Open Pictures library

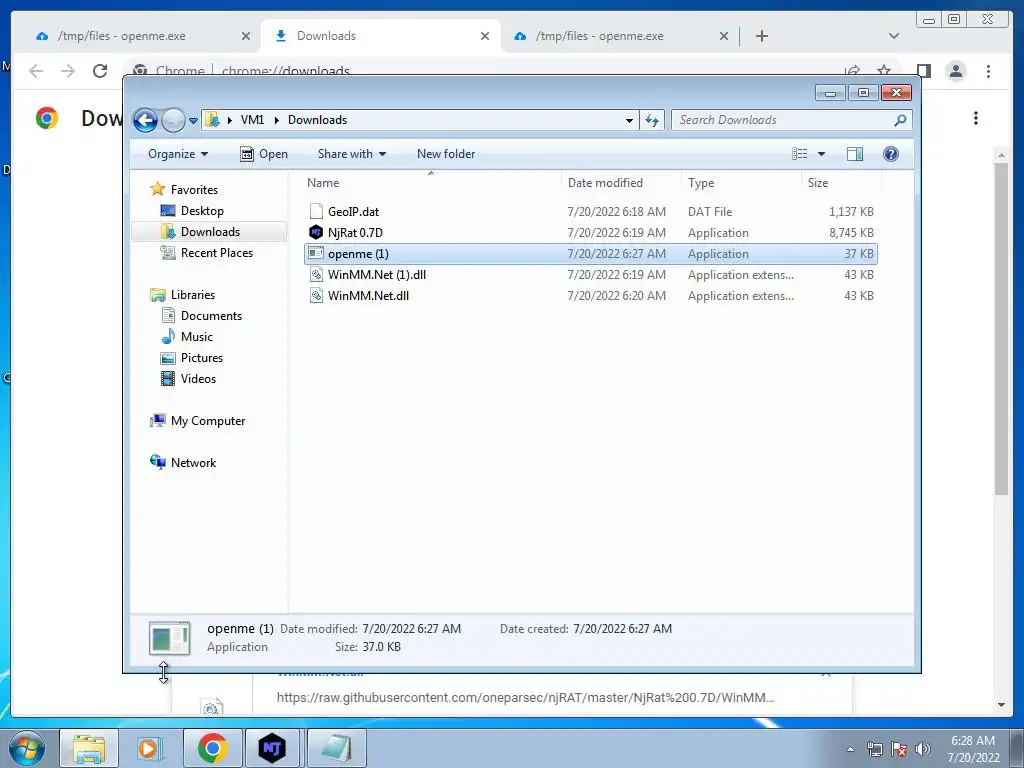point(202,358)
